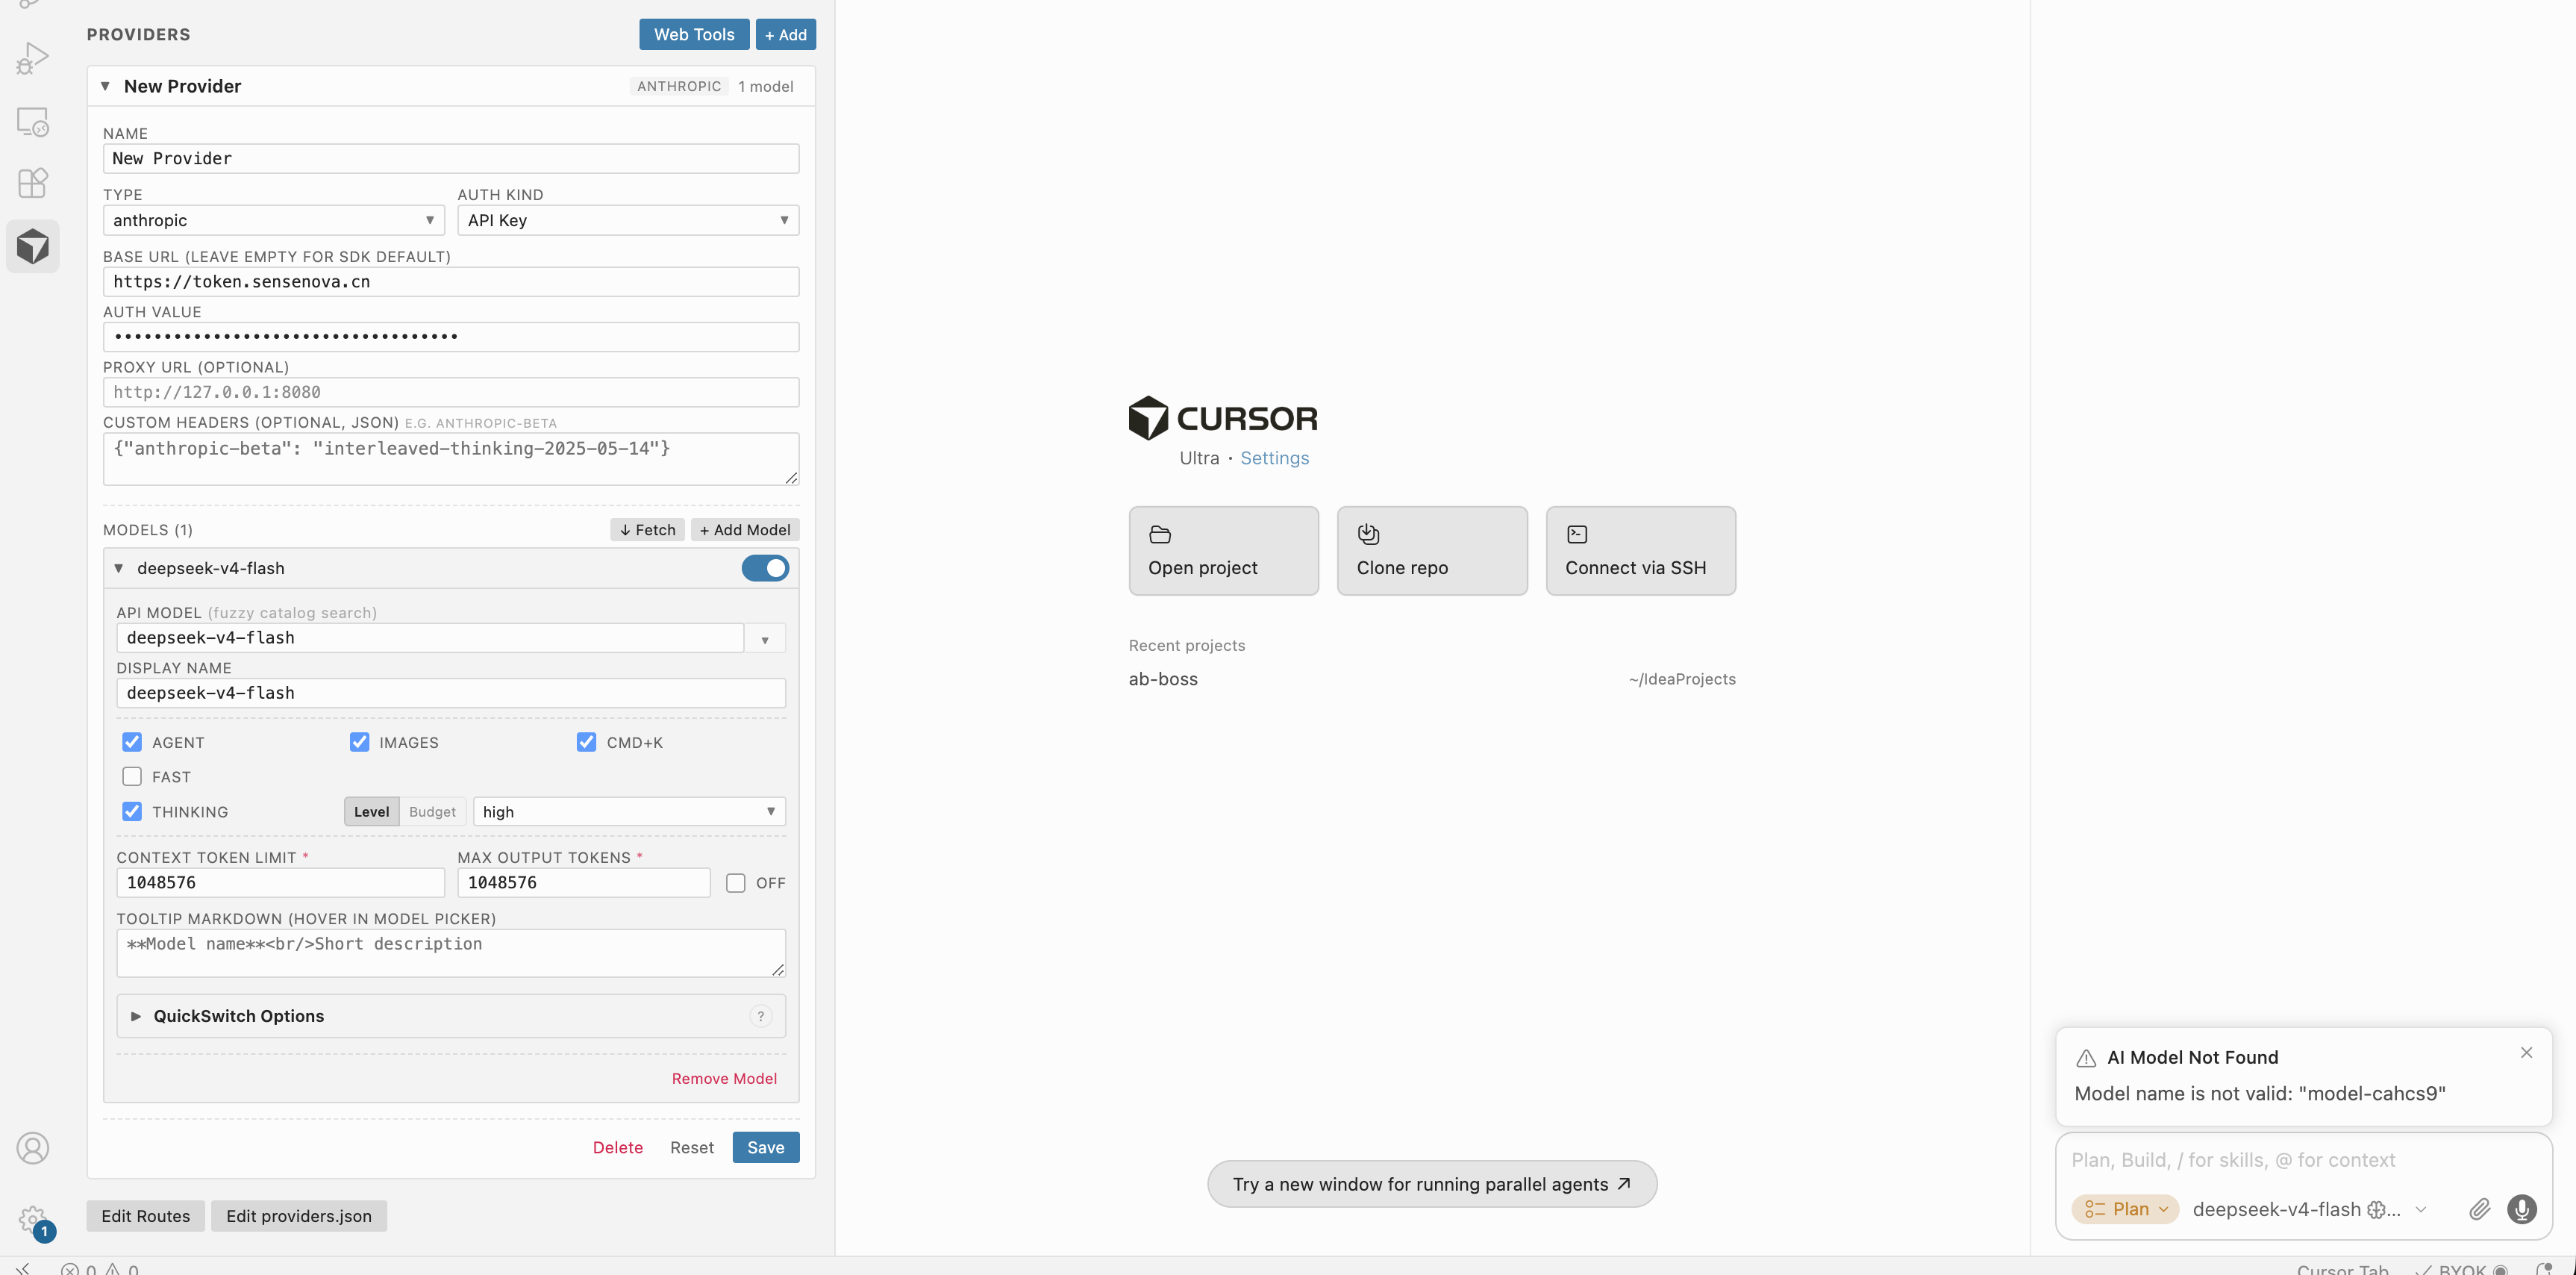Open the Accounts icon in activity bar
Screen dimensions: 2576x1275
click(x=32, y=1148)
